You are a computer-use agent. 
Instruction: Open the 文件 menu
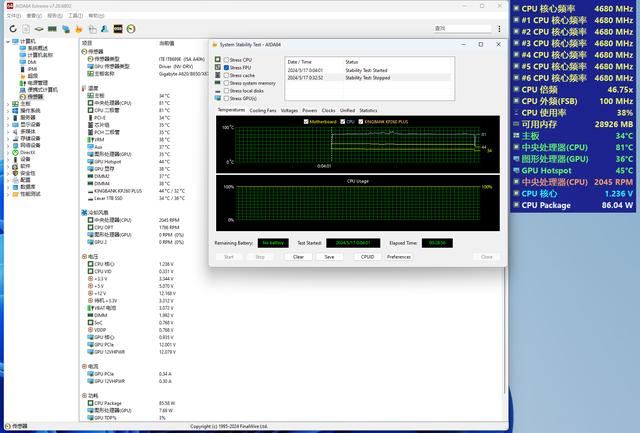point(13,16)
